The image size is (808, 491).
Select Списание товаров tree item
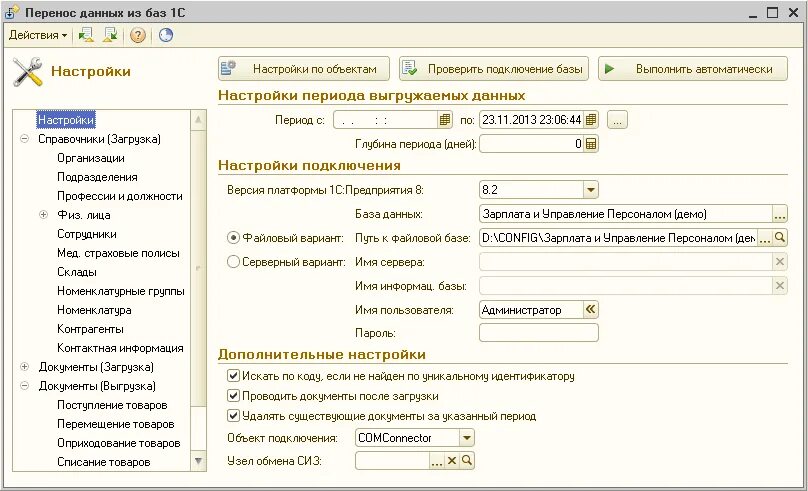(x=103, y=462)
